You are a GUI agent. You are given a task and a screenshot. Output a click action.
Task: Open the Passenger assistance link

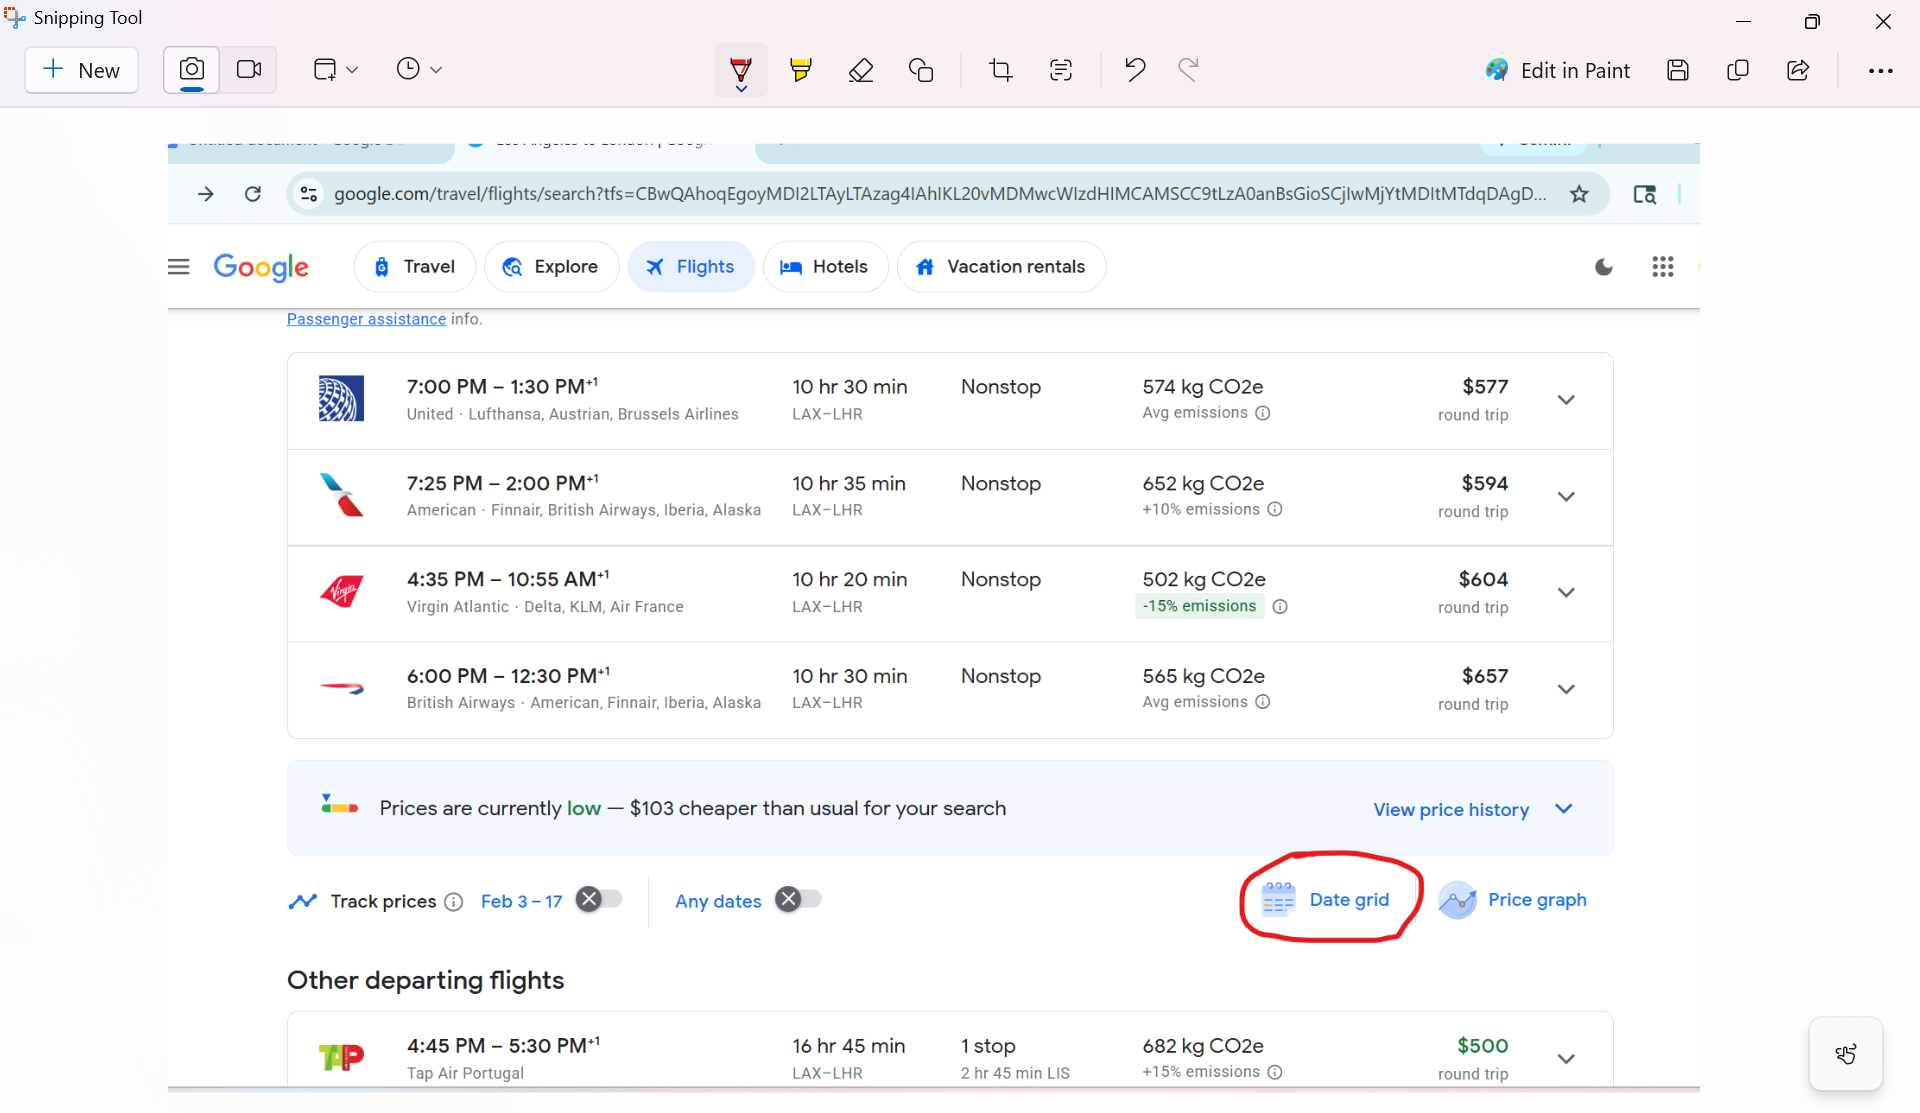click(x=366, y=319)
